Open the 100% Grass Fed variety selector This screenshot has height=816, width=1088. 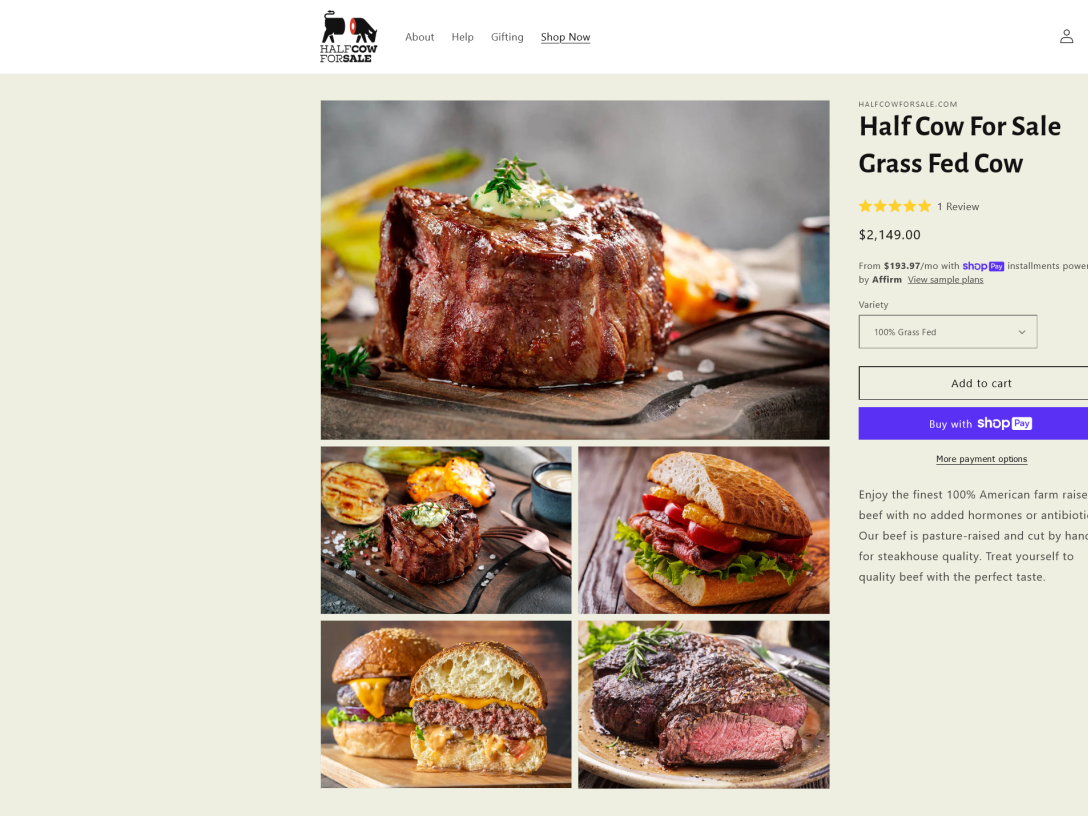pos(948,332)
